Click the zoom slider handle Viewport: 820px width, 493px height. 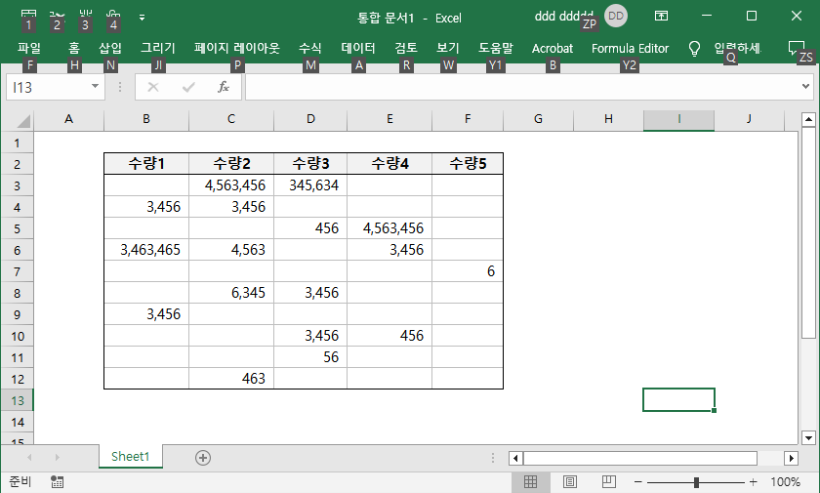(x=696, y=482)
